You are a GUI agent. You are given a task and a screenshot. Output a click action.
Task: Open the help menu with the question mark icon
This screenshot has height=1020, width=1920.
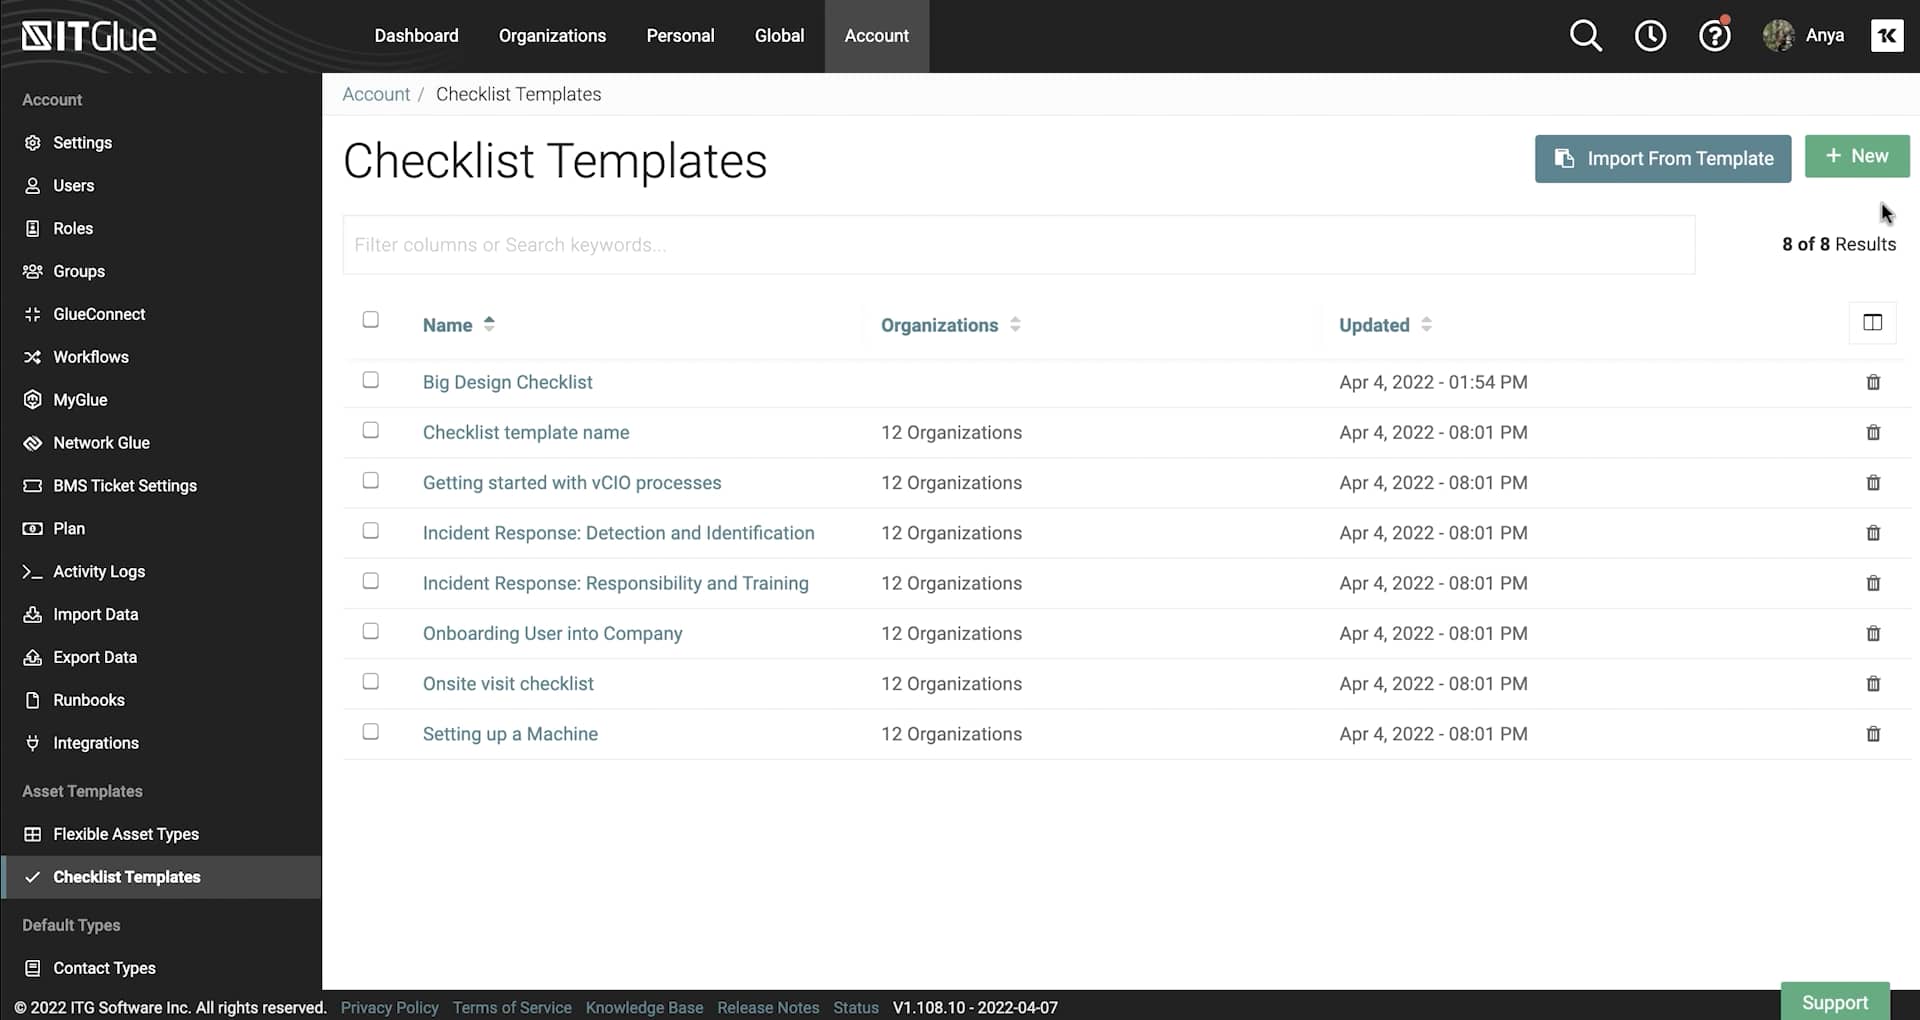point(1714,35)
